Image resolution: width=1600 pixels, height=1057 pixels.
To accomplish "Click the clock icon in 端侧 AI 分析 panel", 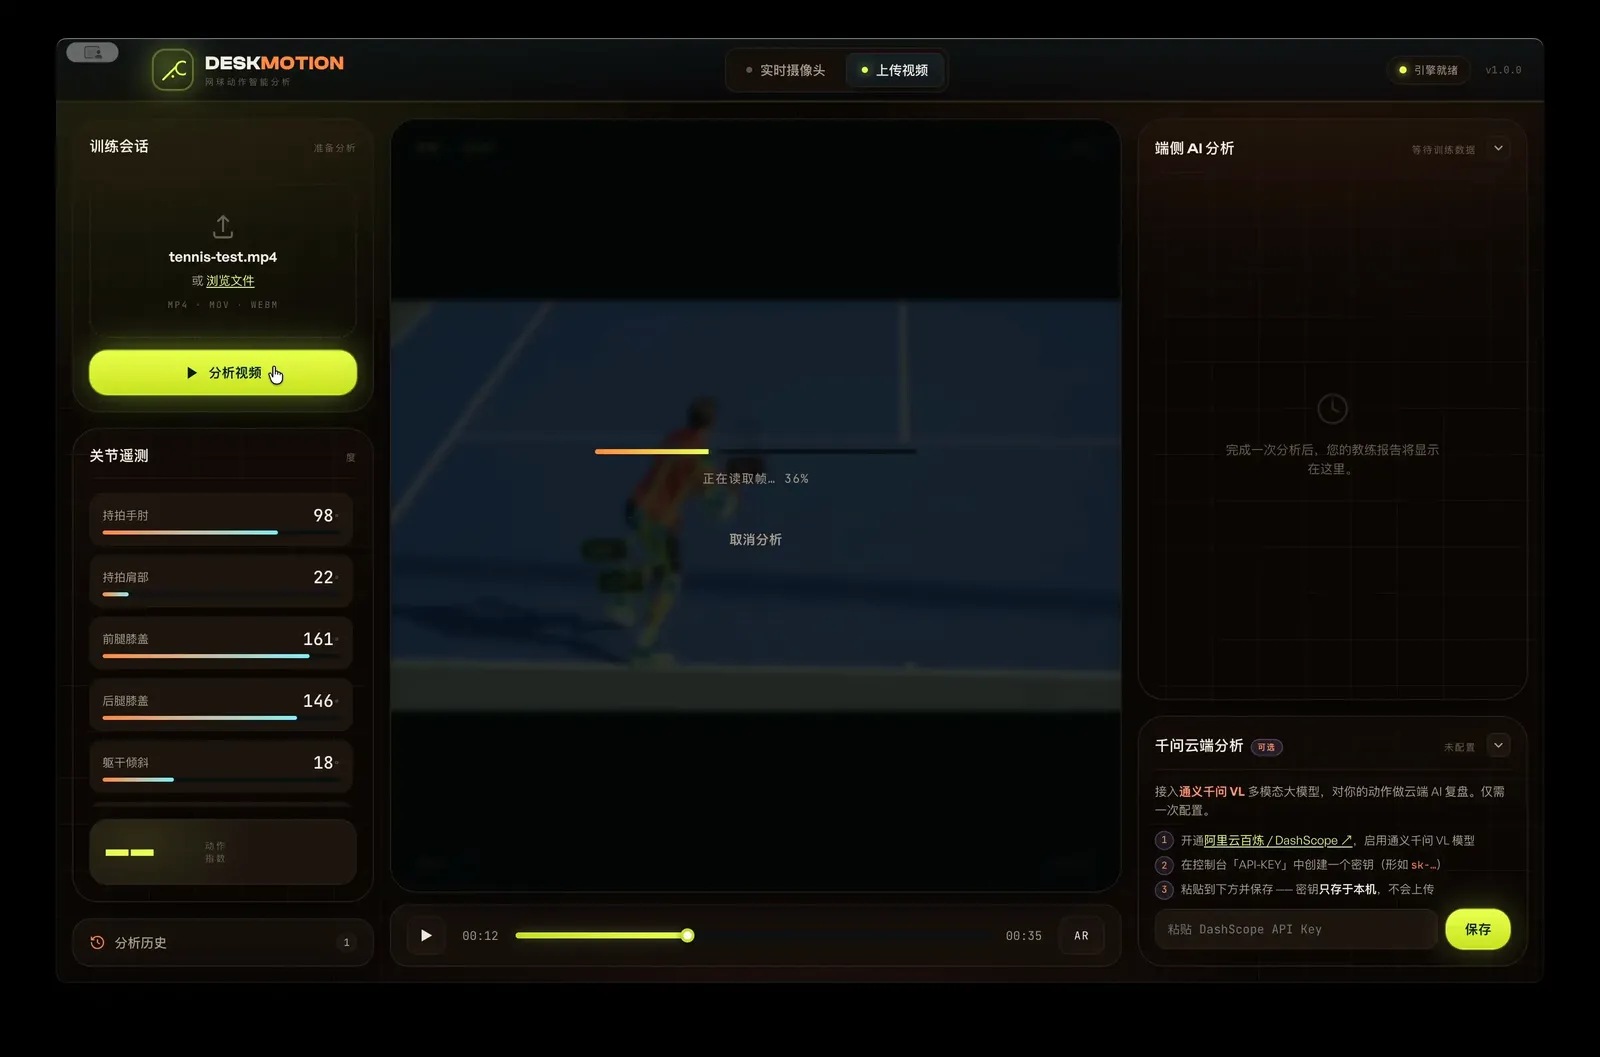I will point(1332,409).
